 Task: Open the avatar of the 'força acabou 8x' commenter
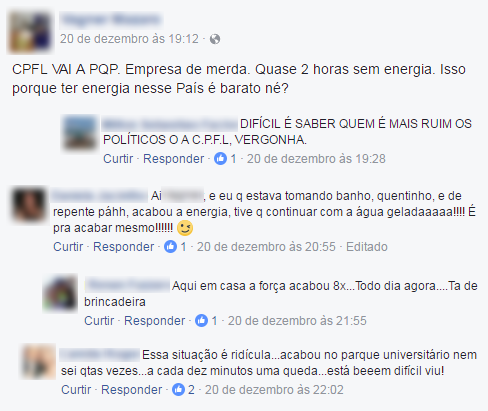[60, 293]
